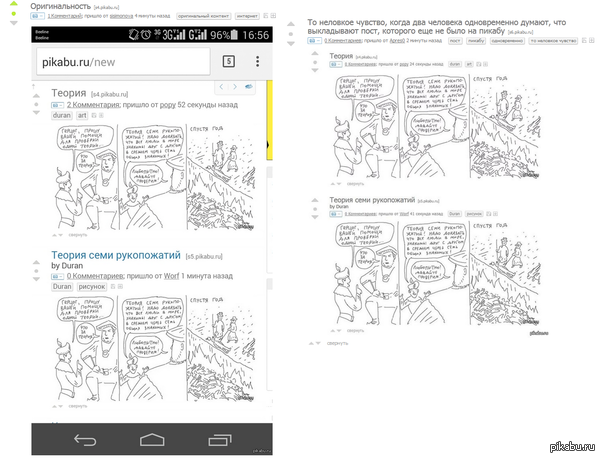This screenshot has width=600, height=458.
Task: Click the vibrate mode icon in status bar
Action: point(134,35)
